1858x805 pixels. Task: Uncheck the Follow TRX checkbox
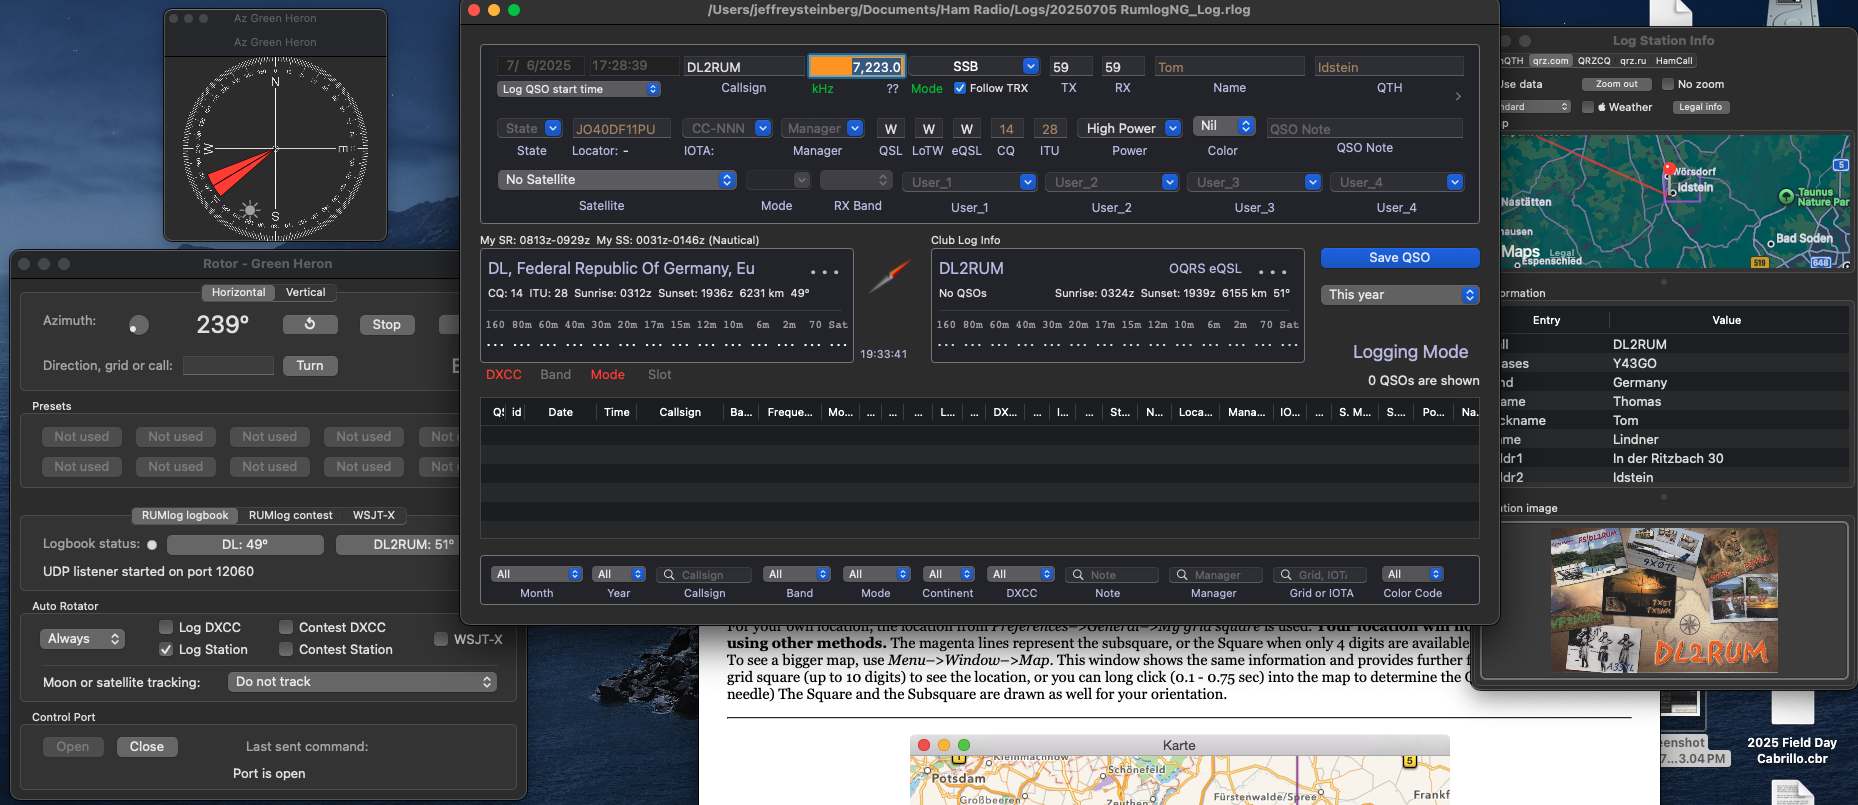point(960,88)
